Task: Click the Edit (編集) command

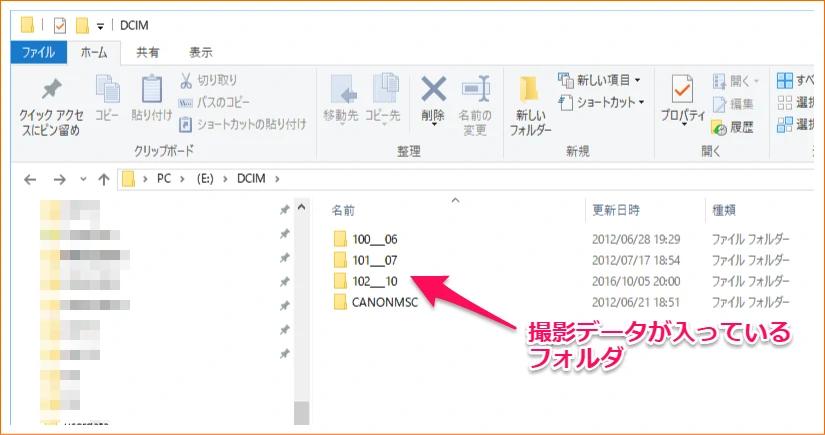Action: [x=733, y=104]
